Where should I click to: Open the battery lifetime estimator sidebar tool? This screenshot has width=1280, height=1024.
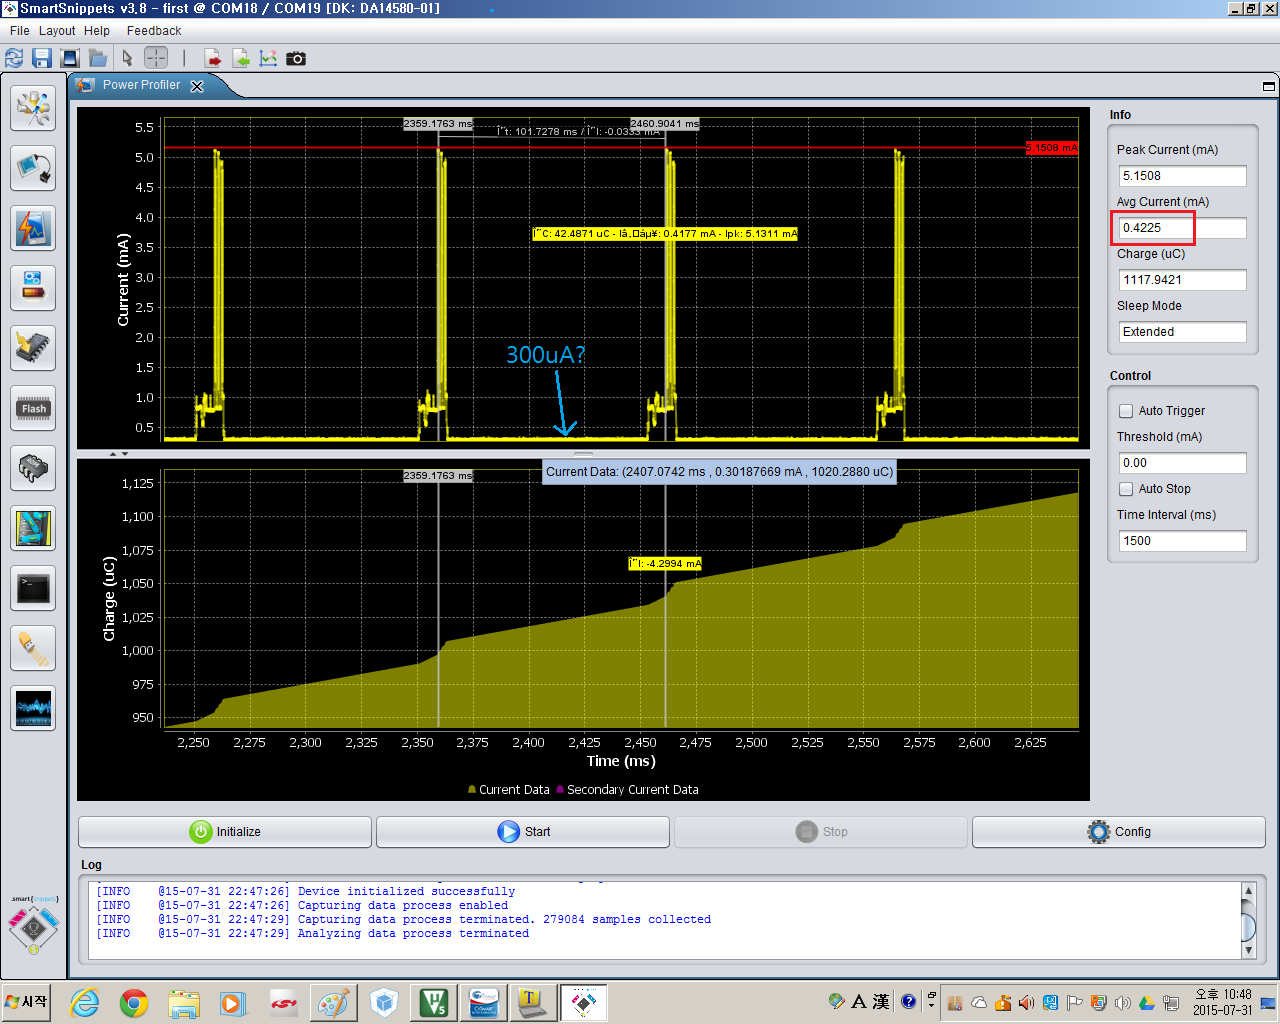(33, 288)
